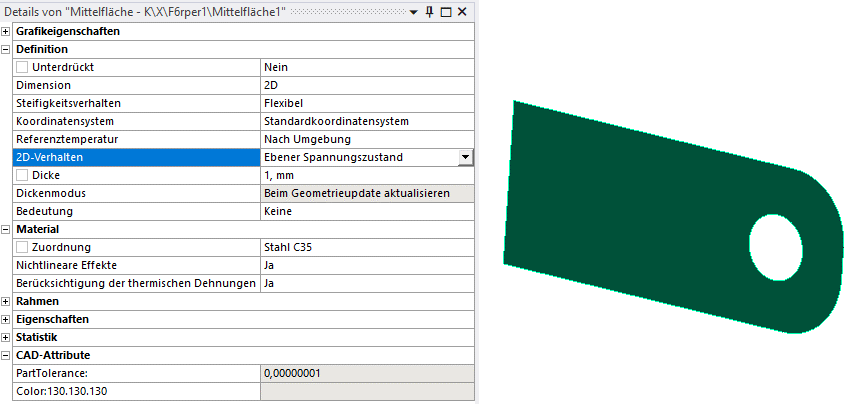Expand the Grafikeigenschaften section
The height and width of the screenshot is (404, 864).
pyautogui.click(x=6, y=31)
